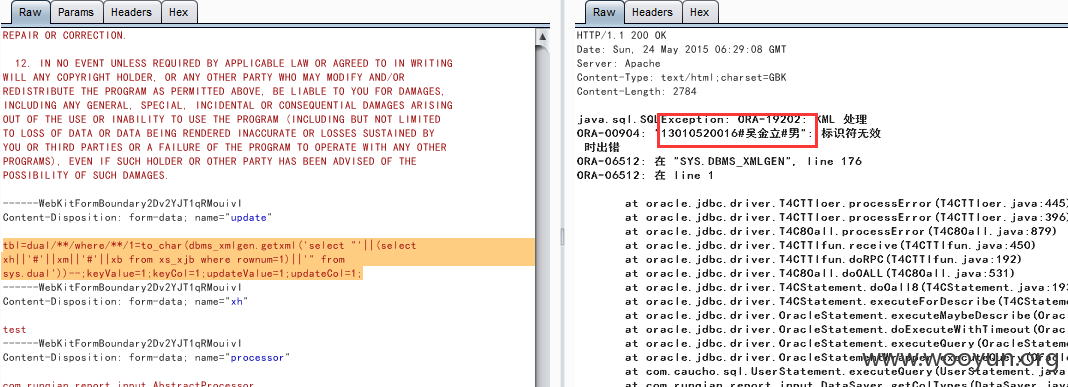Click the 'POSSIBILITY OF SUCH DAMAGES.' line

[85, 175]
